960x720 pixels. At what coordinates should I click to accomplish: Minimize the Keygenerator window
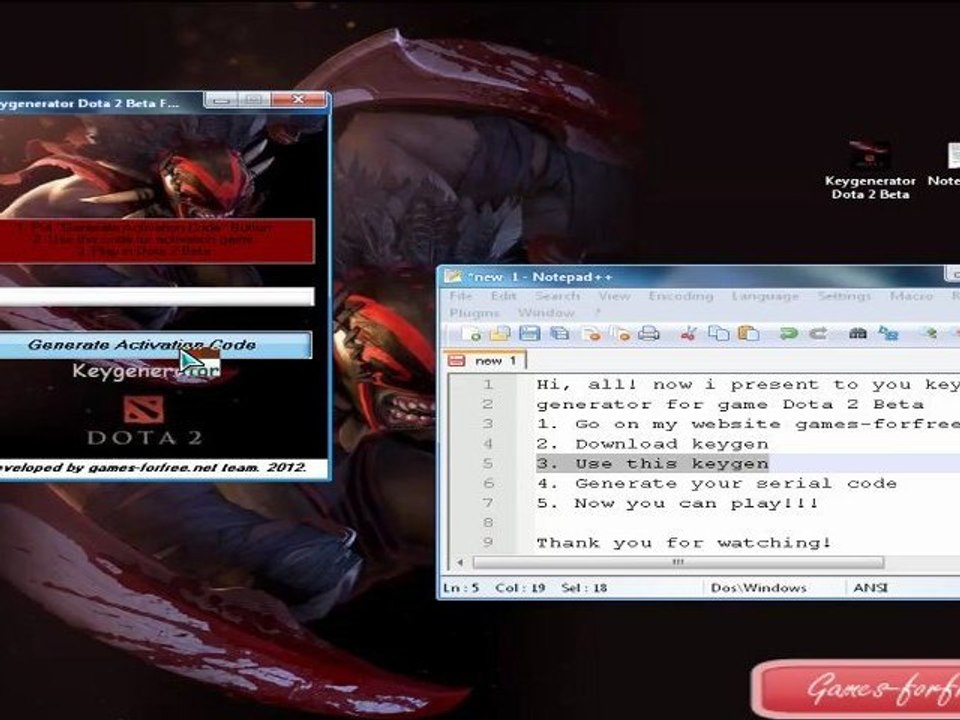(x=221, y=99)
